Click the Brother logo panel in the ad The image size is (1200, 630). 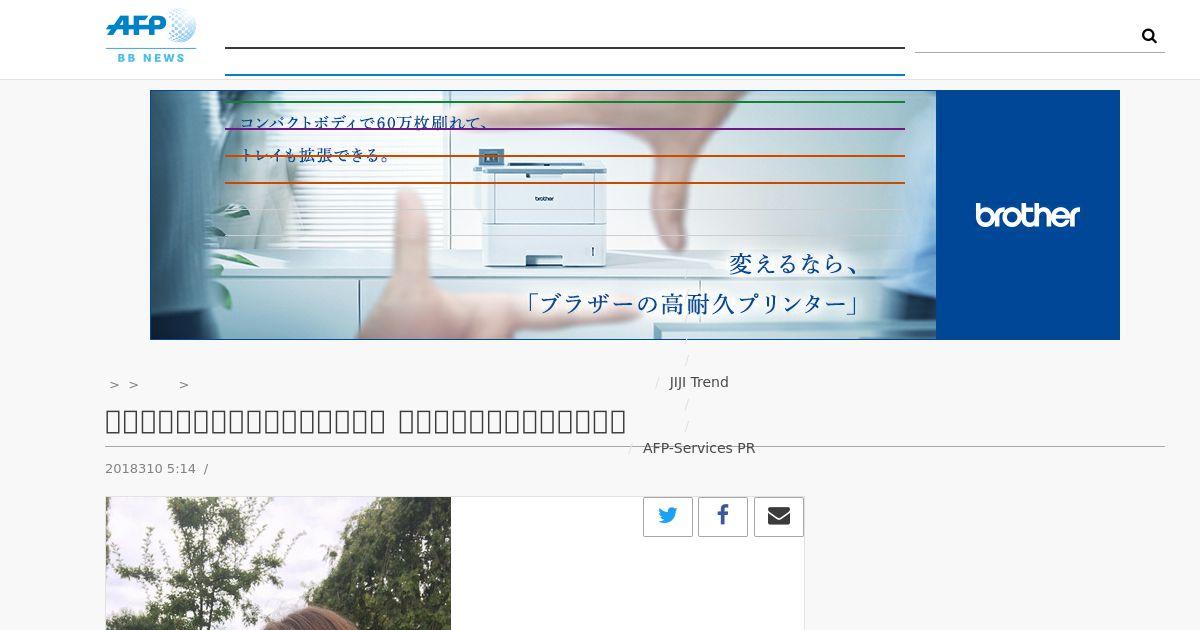tap(1028, 215)
